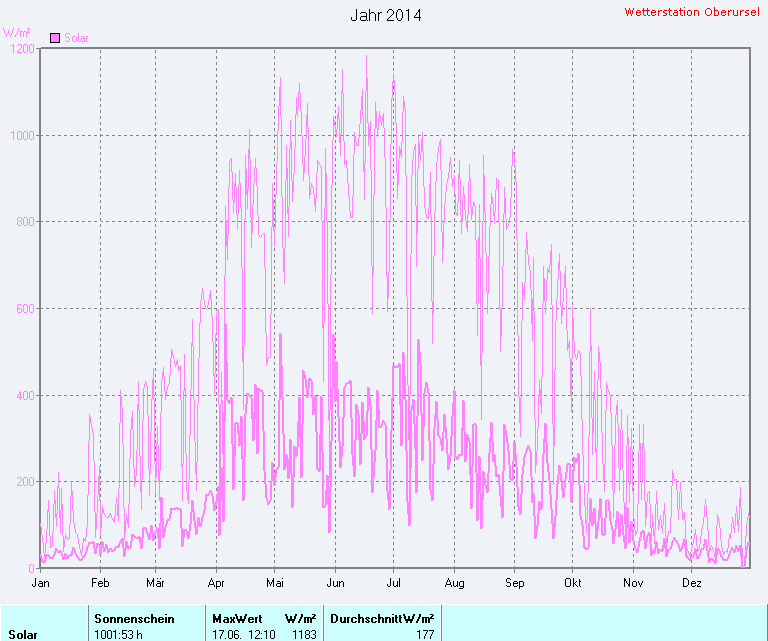Click the 'Mär' month axis label

coord(155,583)
